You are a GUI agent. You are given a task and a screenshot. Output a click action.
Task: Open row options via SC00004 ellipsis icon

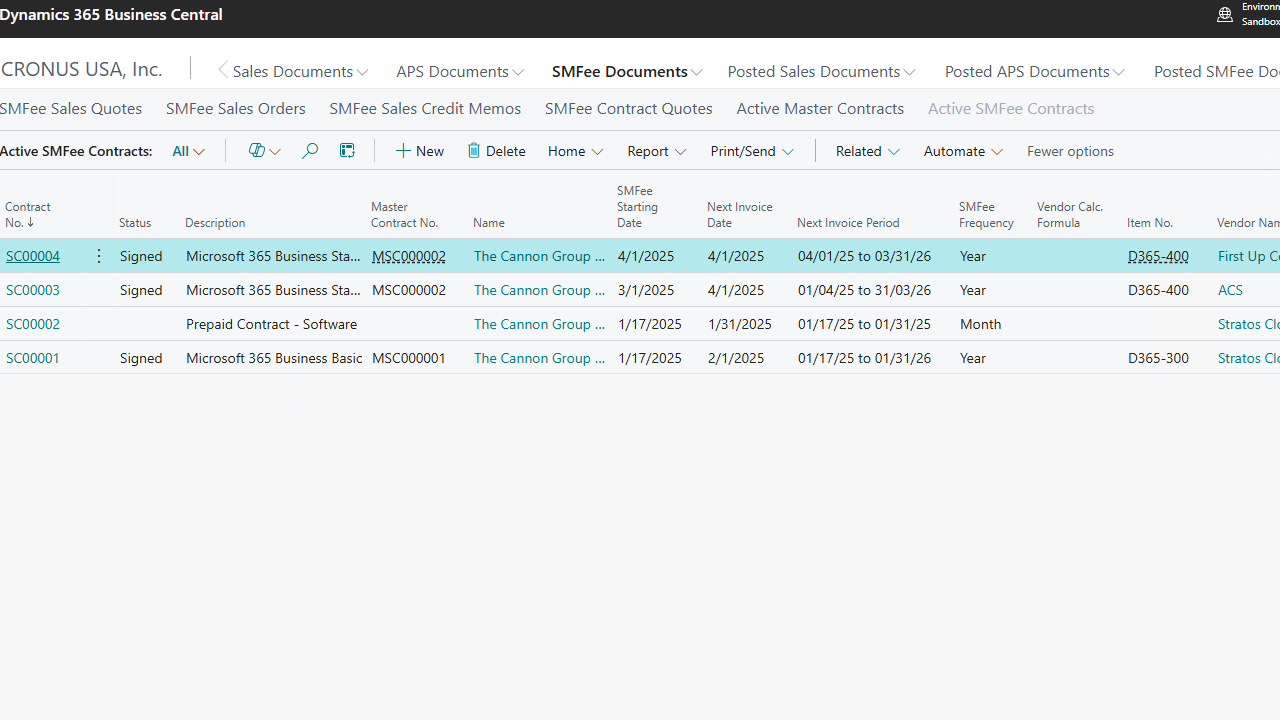click(99, 255)
